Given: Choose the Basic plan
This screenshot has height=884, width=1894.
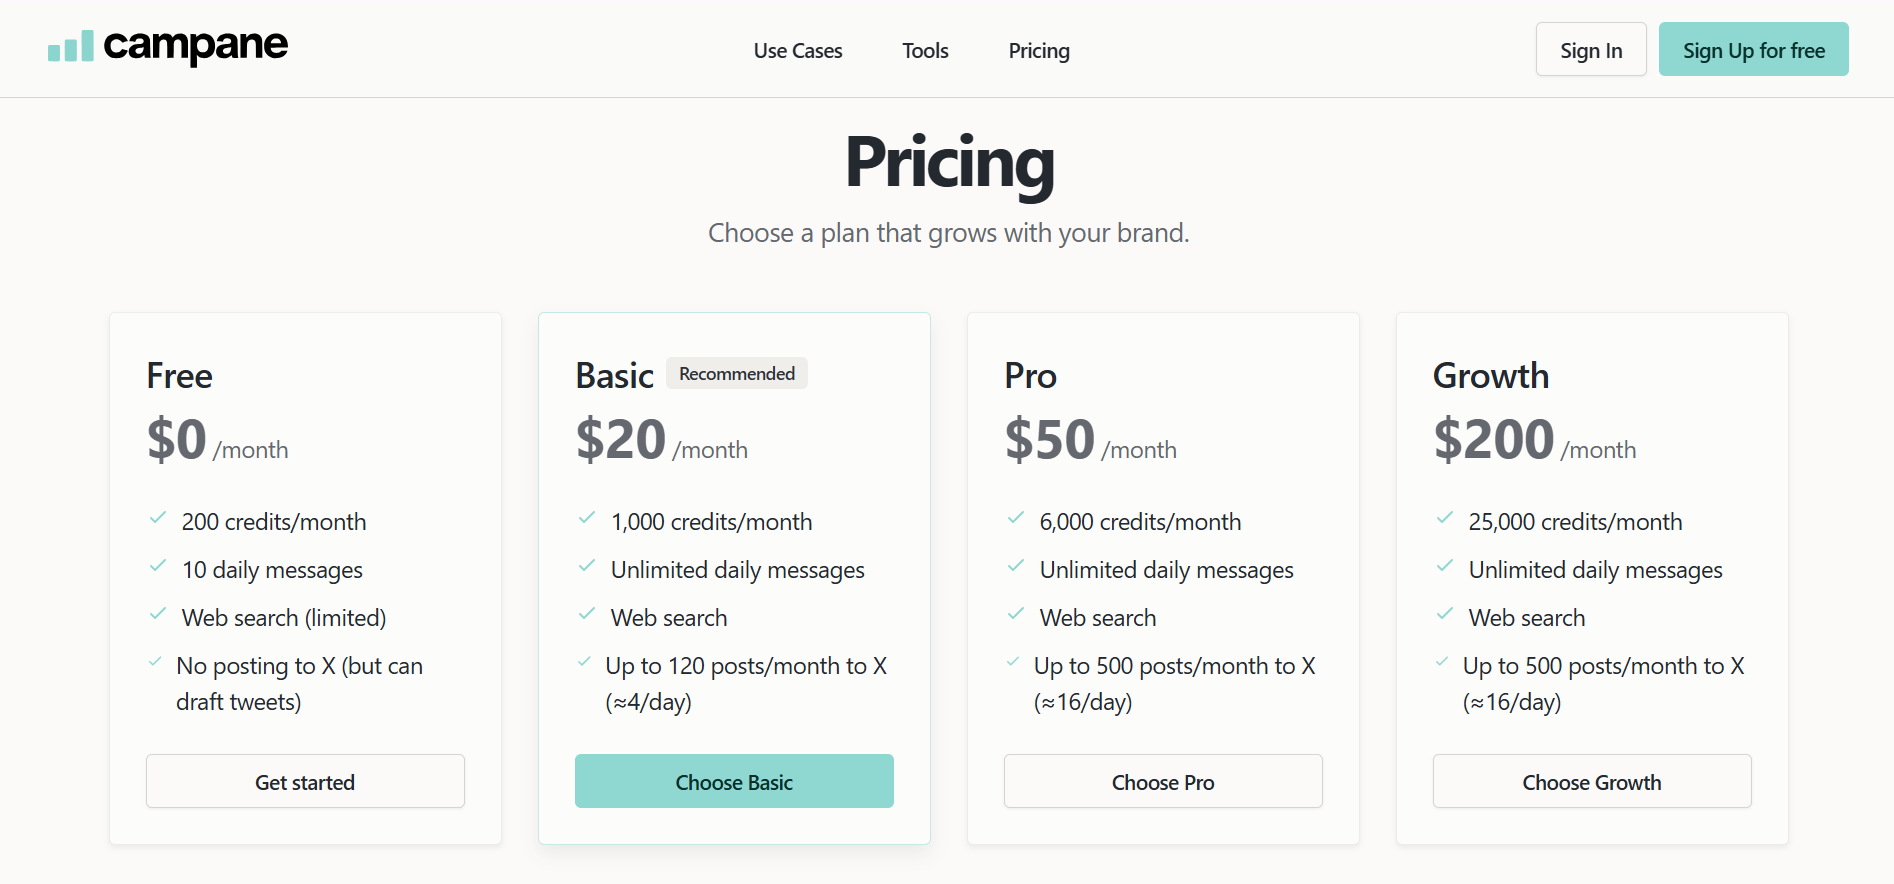Looking at the screenshot, I should [x=733, y=781].
